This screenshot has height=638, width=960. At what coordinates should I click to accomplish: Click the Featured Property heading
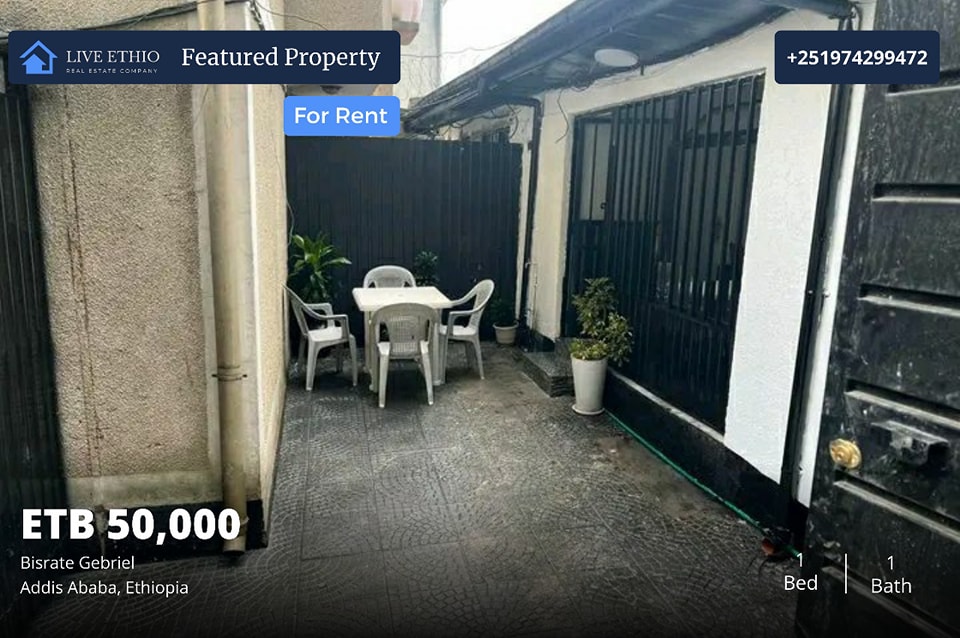coord(280,58)
